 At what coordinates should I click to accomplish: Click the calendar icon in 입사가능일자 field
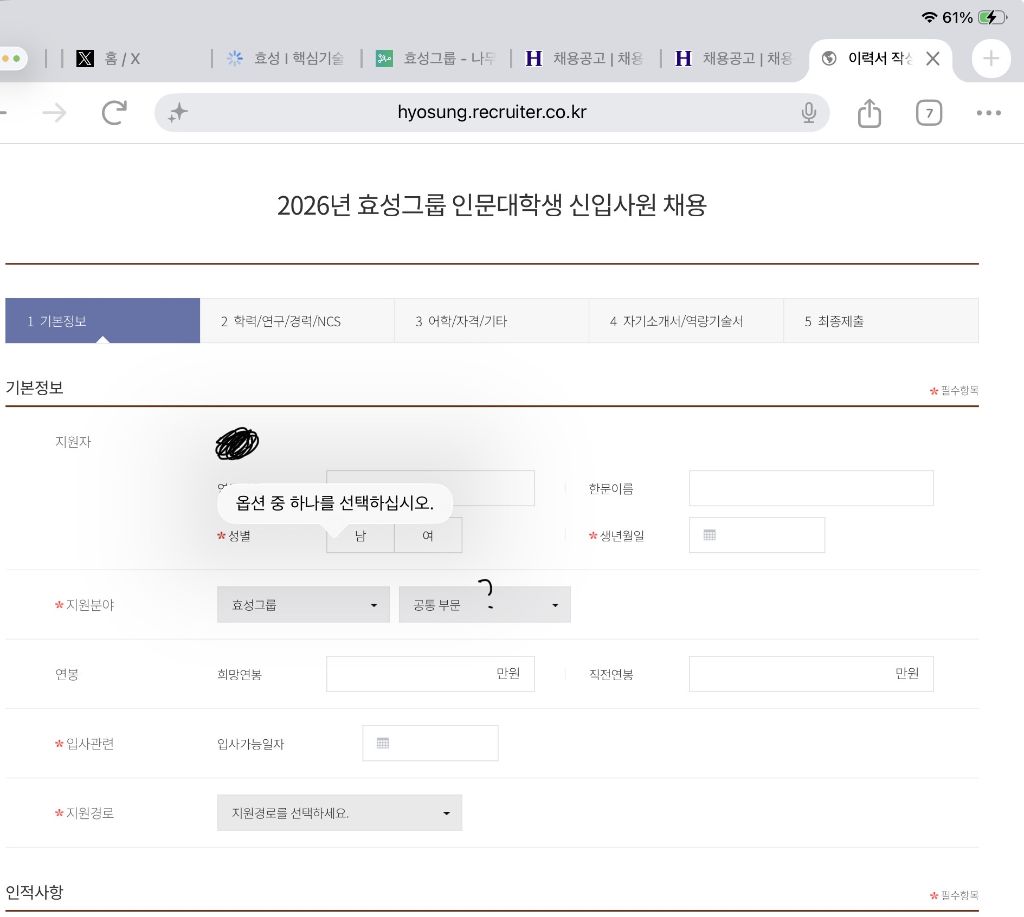pos(383,743)
